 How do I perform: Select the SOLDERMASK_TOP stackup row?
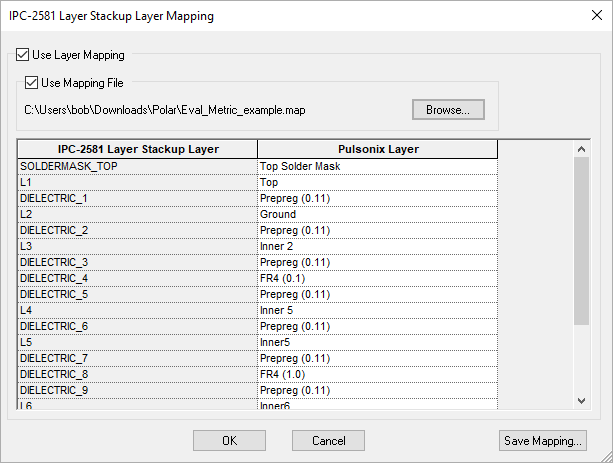(x=137, y=166)
